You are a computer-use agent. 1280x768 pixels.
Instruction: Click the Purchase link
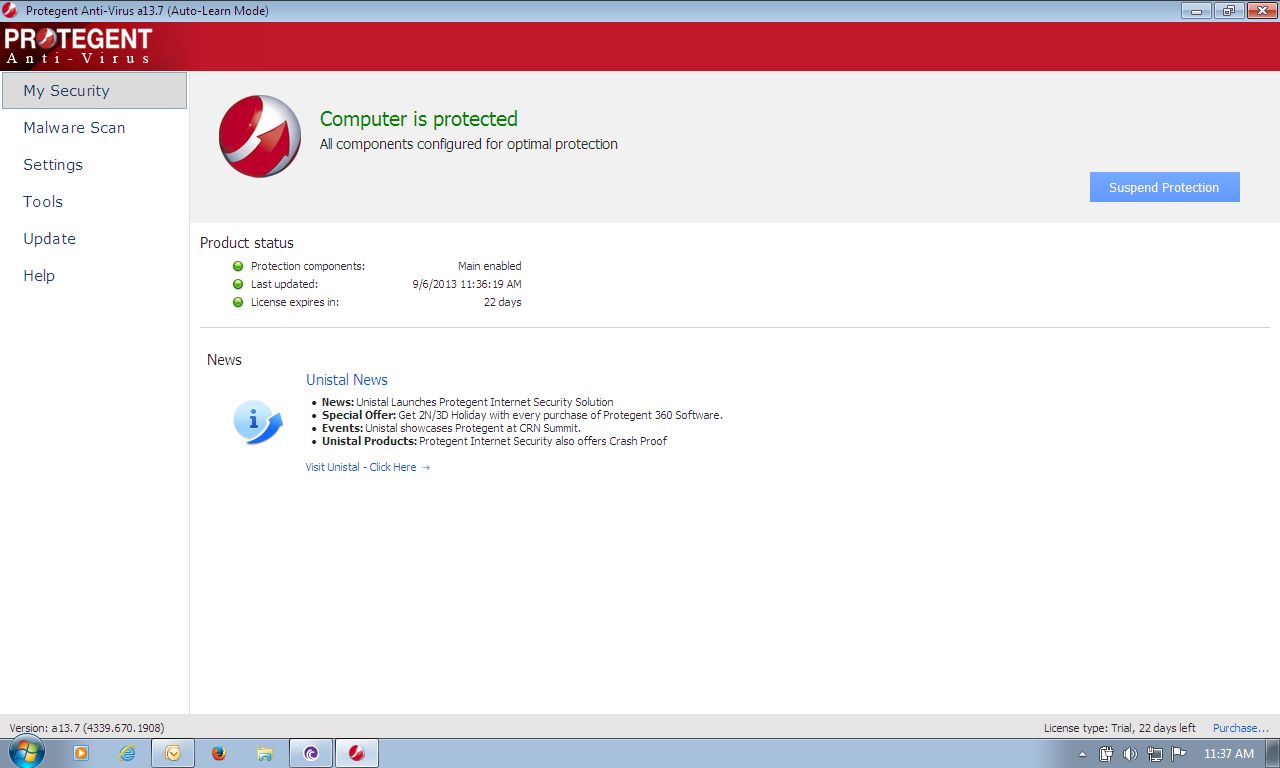[x=1240, y=728]
